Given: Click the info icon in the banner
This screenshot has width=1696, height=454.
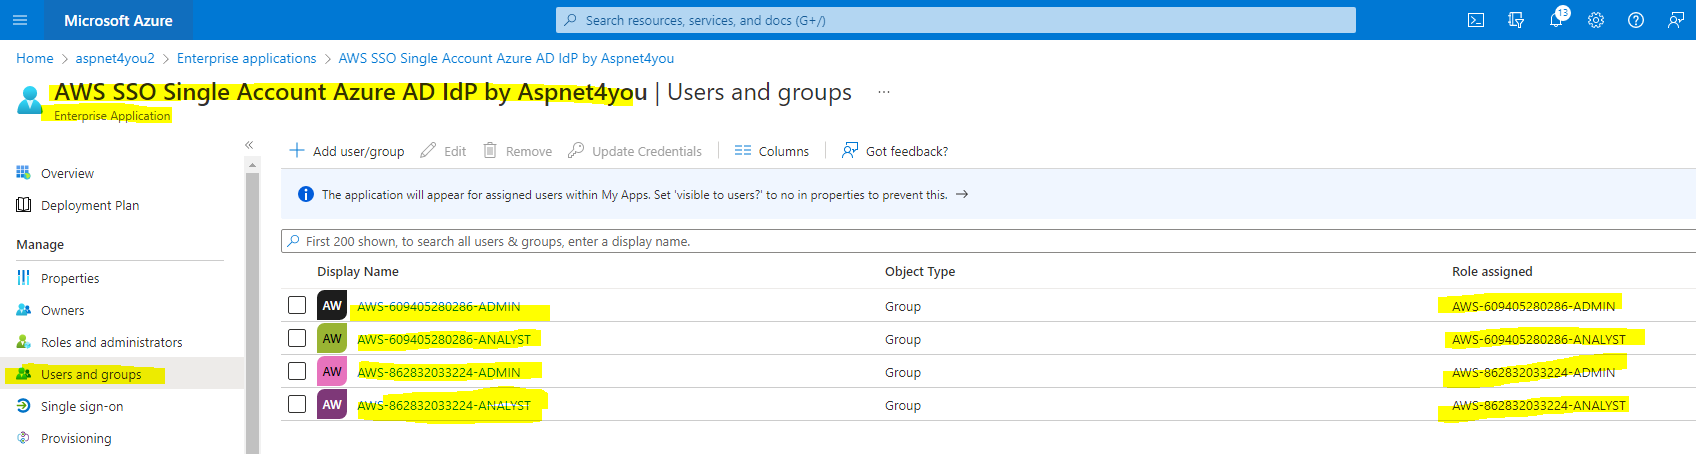Looking at the screenshot, I should 306,194.
